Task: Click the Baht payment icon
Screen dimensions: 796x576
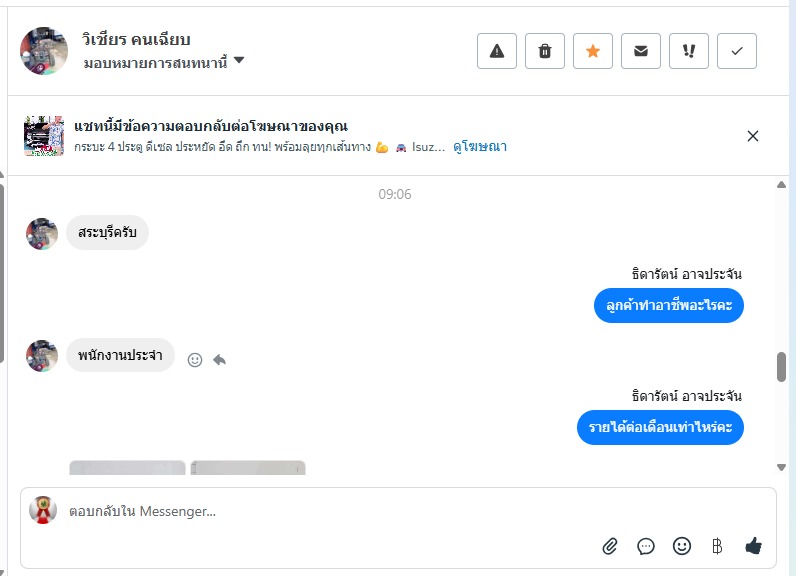Action: coord(717,546)
